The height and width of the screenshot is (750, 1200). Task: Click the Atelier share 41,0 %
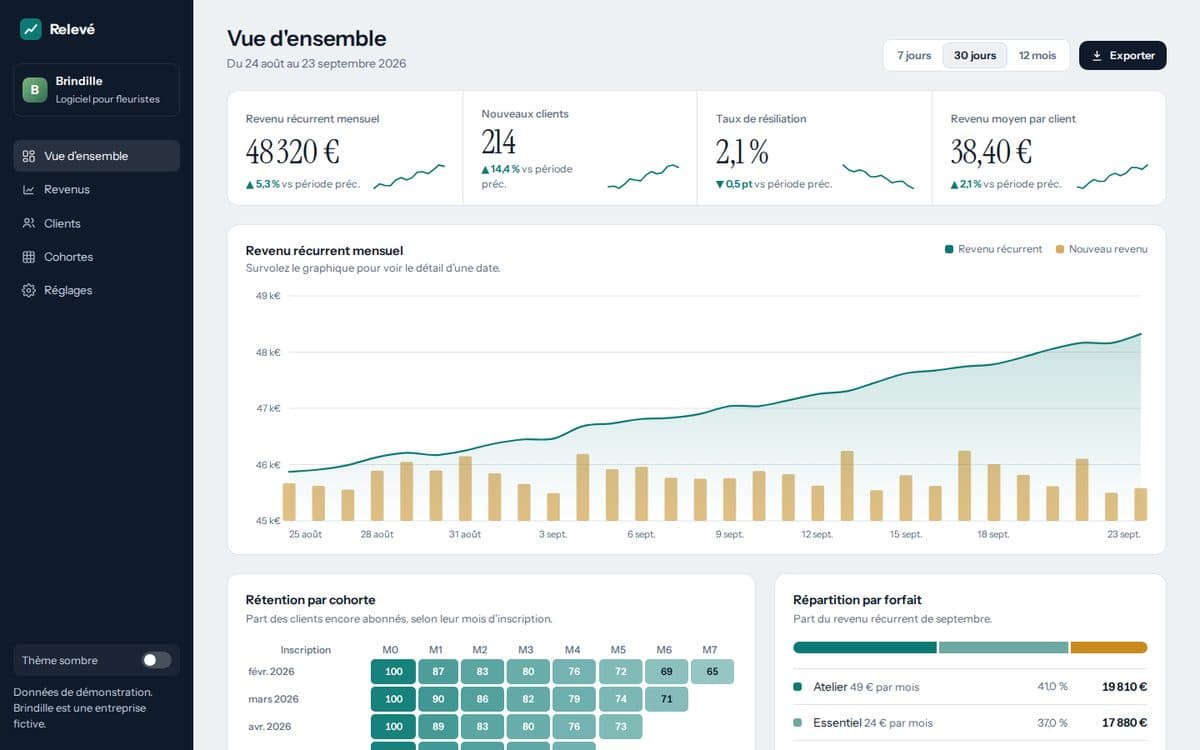[1052, 687]
